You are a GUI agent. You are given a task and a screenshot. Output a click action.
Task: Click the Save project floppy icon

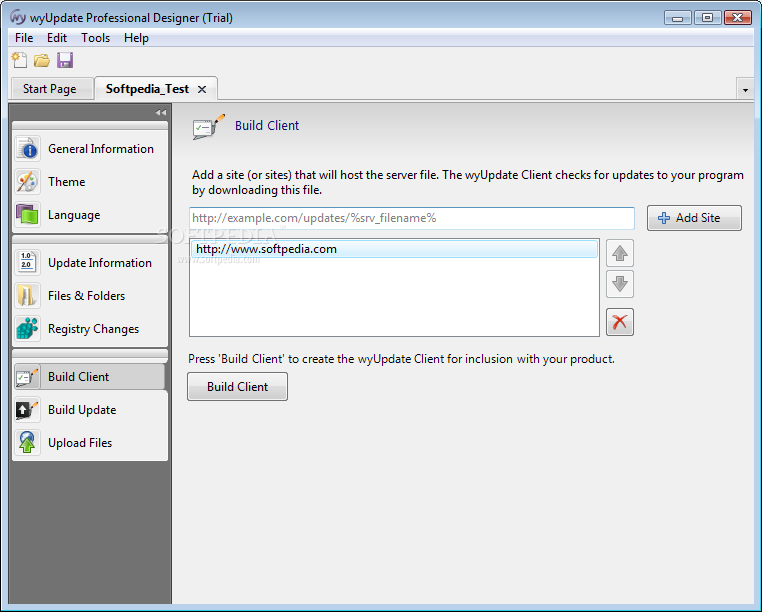[x=65, y=60]
